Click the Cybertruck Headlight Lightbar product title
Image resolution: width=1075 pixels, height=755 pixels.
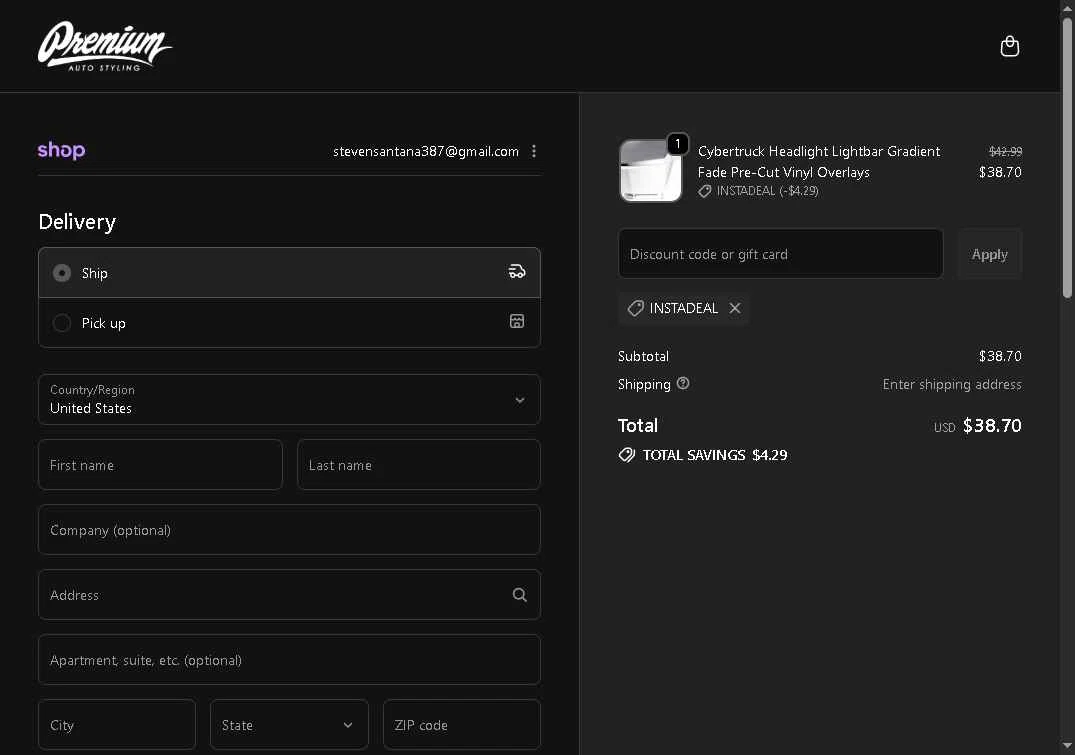point(819,161)
